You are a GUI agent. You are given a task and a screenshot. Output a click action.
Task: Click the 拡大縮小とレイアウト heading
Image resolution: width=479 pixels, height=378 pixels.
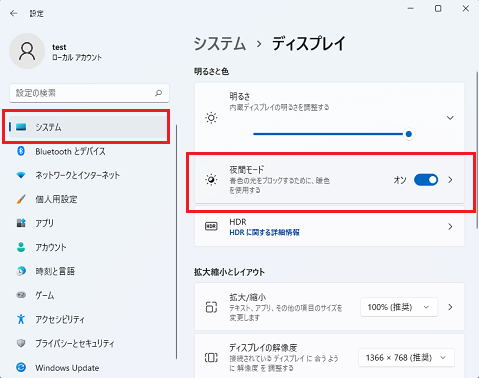tap(229, 272)
